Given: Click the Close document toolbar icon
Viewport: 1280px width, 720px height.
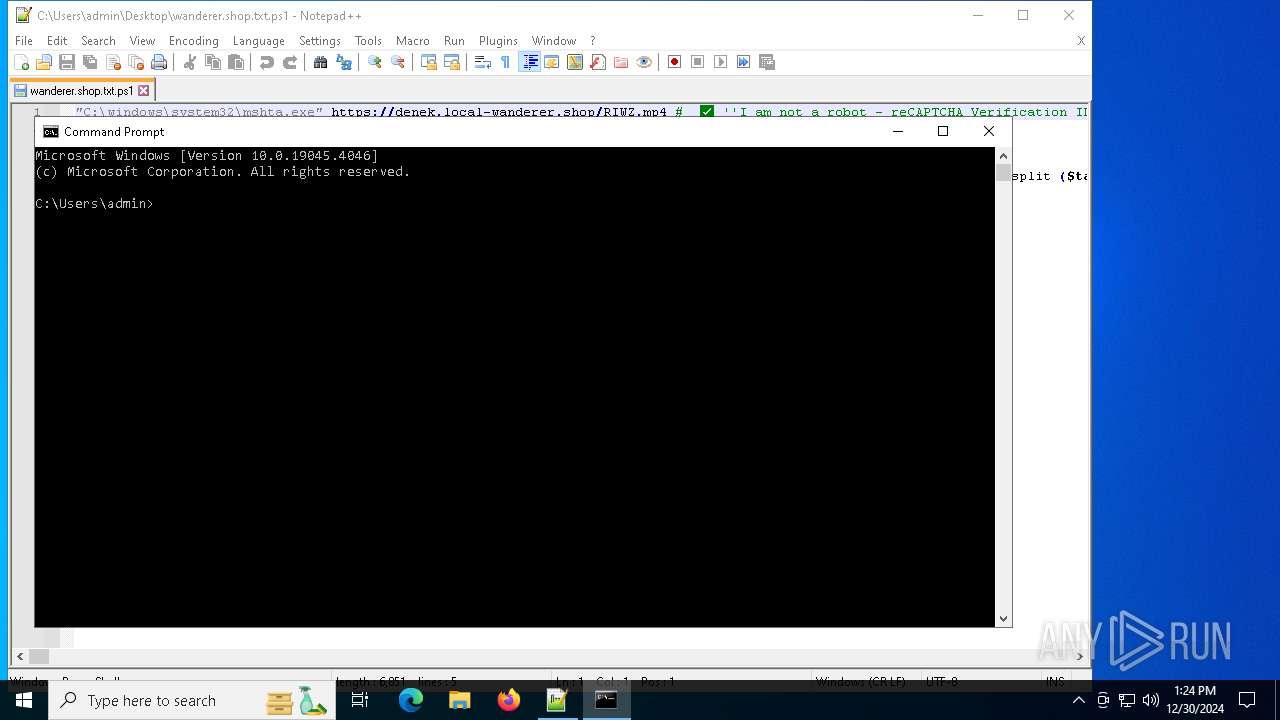Looking at the screenshot, I should (113, 62).
